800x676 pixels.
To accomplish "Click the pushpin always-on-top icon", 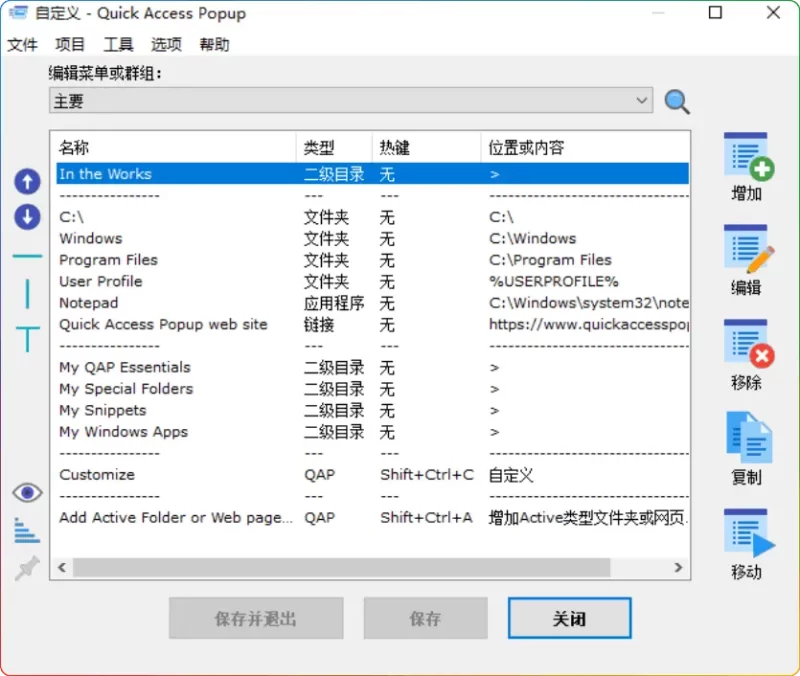I will click(27, 568).
